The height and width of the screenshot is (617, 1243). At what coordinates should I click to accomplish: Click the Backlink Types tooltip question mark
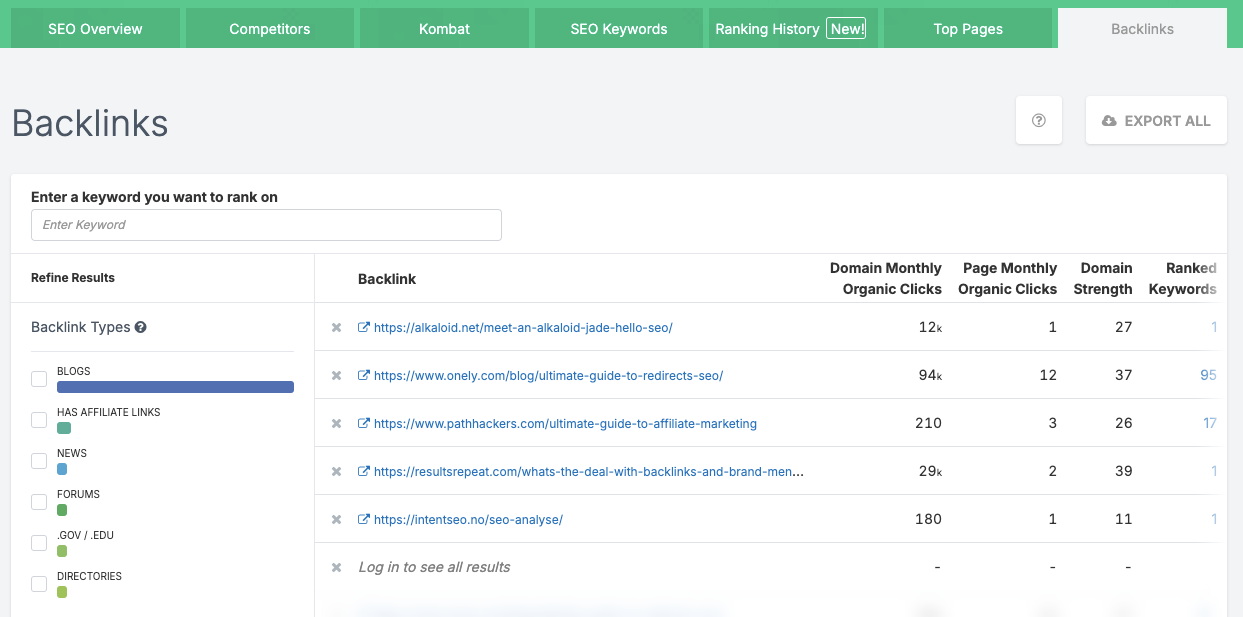click(140, 327)
